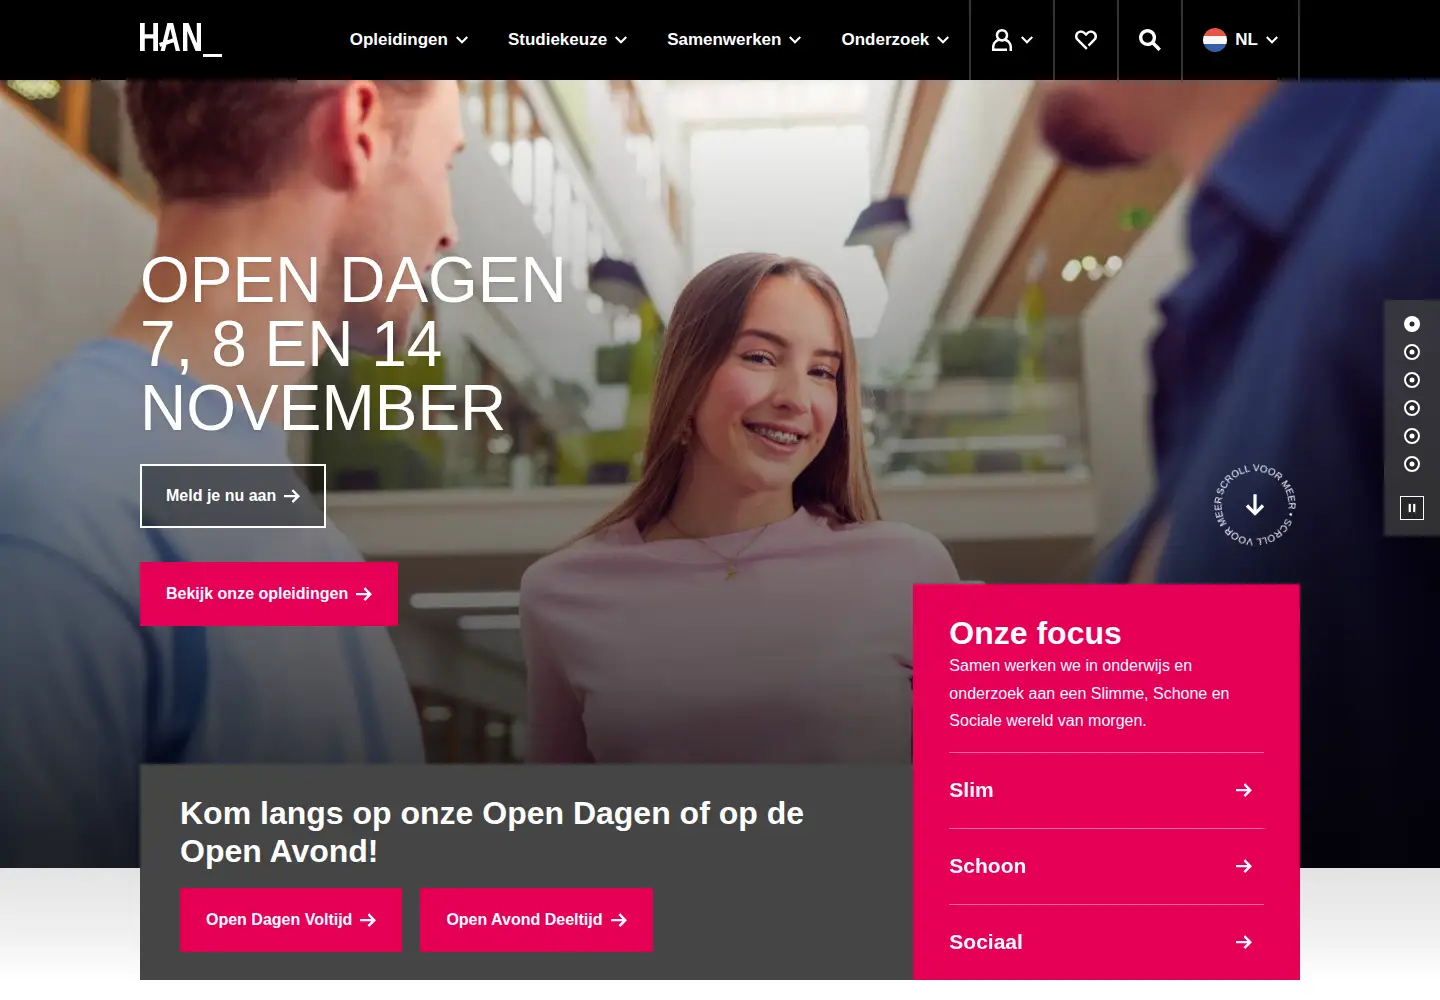The height and width of the screenshot is (1000, 1440).
Task: Expand the Samenwerken menu
Action: point(734,40)
